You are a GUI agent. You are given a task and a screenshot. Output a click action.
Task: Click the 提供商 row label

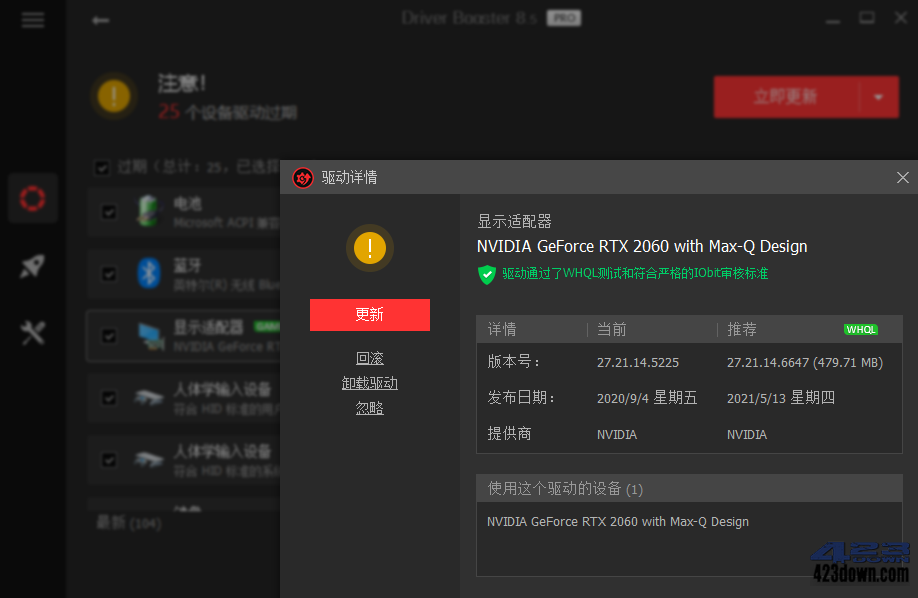(x=509, y=433)
